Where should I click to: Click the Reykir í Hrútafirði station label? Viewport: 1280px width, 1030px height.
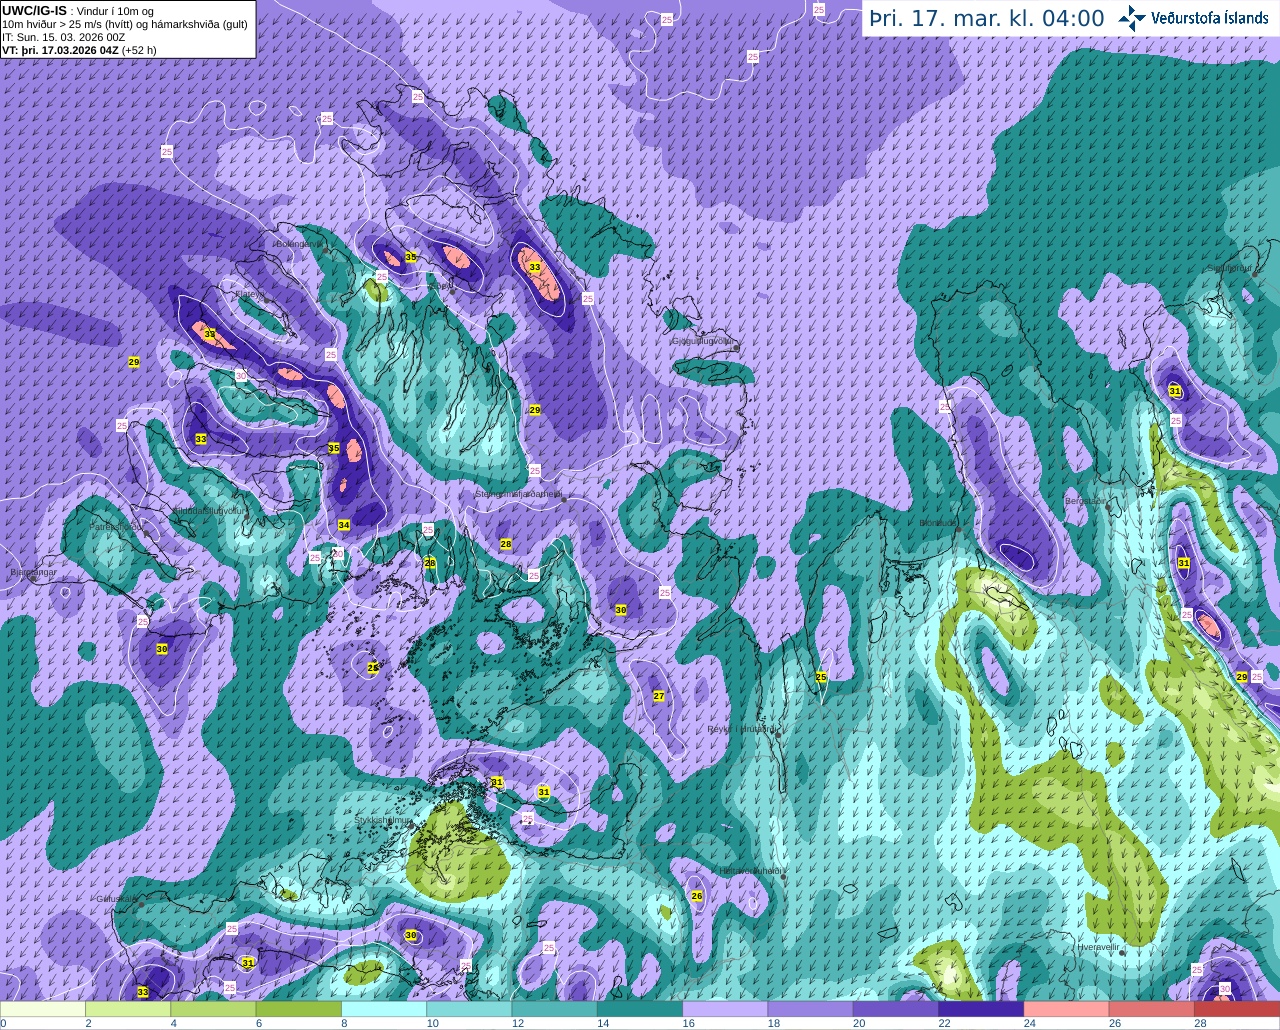tap(742, 729)
